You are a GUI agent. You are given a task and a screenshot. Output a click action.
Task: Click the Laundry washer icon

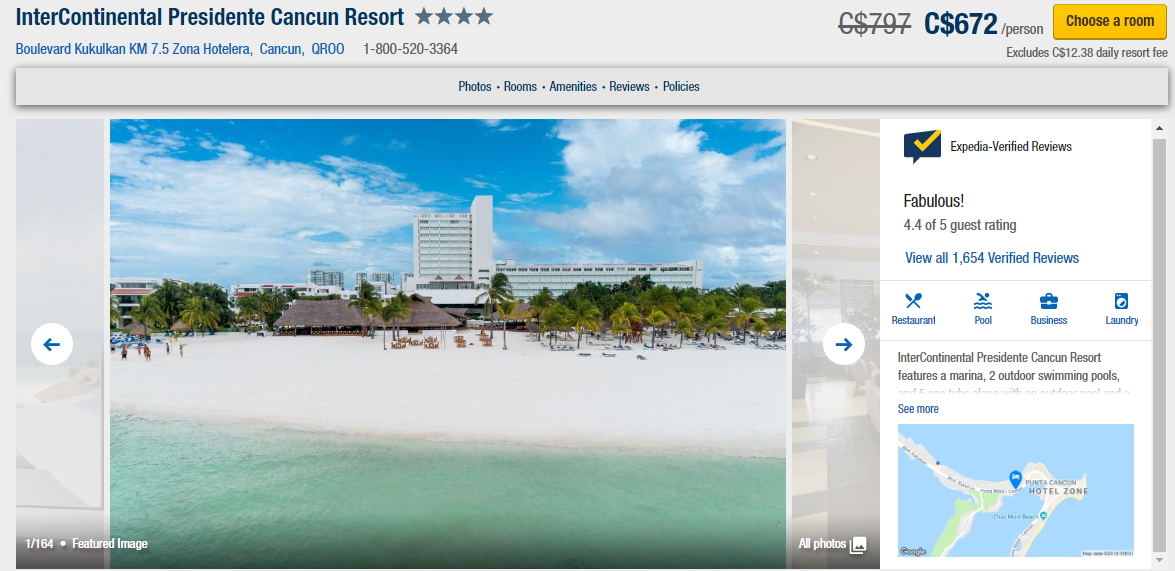point(1121,301)
